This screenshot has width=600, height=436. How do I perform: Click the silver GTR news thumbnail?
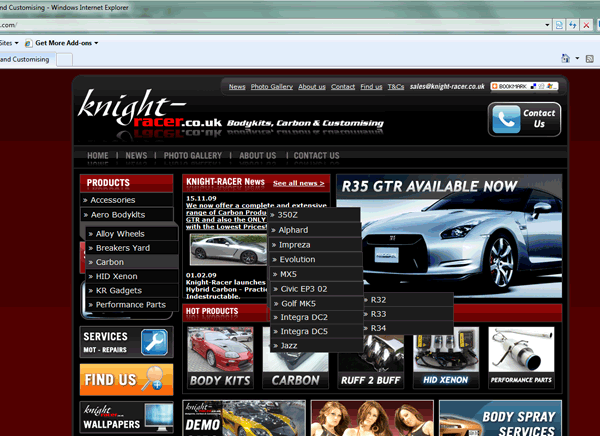pos(228,250)
